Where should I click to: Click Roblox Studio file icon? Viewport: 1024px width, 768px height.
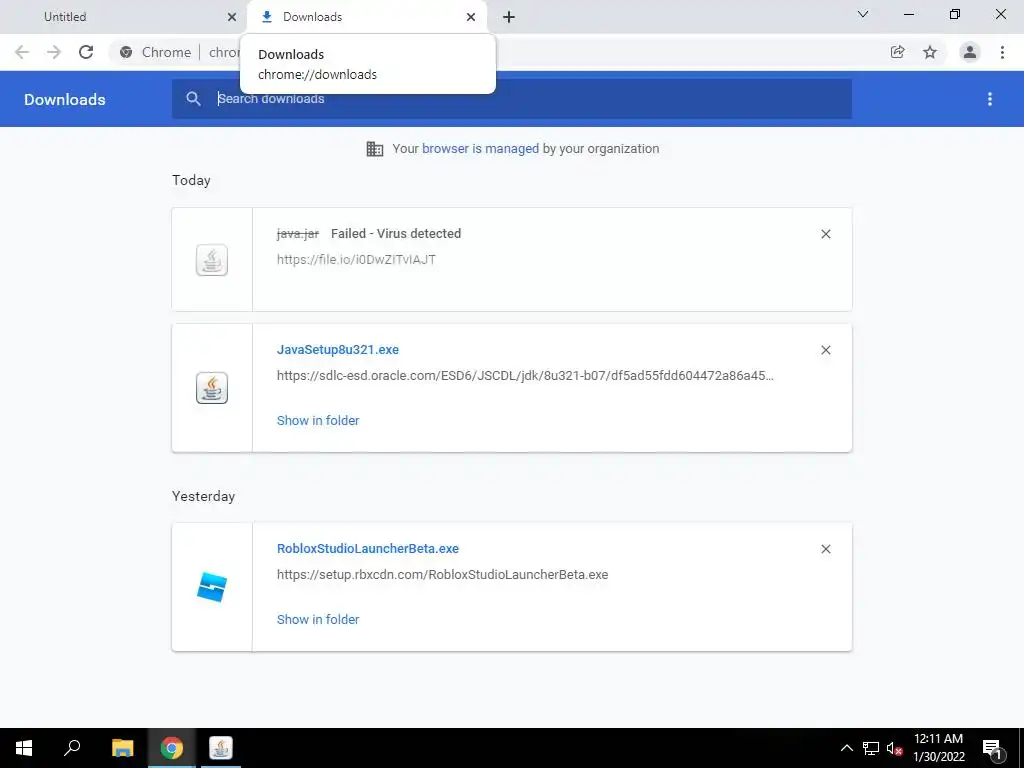[212, 586]
